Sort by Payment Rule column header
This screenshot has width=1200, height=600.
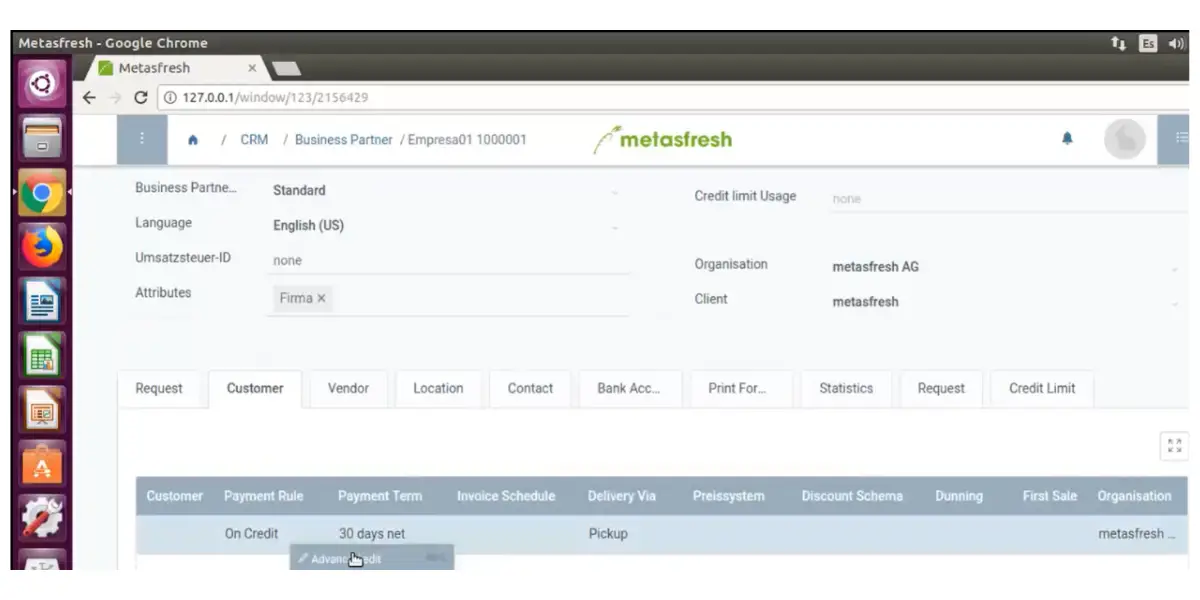[x=263, y=496]
